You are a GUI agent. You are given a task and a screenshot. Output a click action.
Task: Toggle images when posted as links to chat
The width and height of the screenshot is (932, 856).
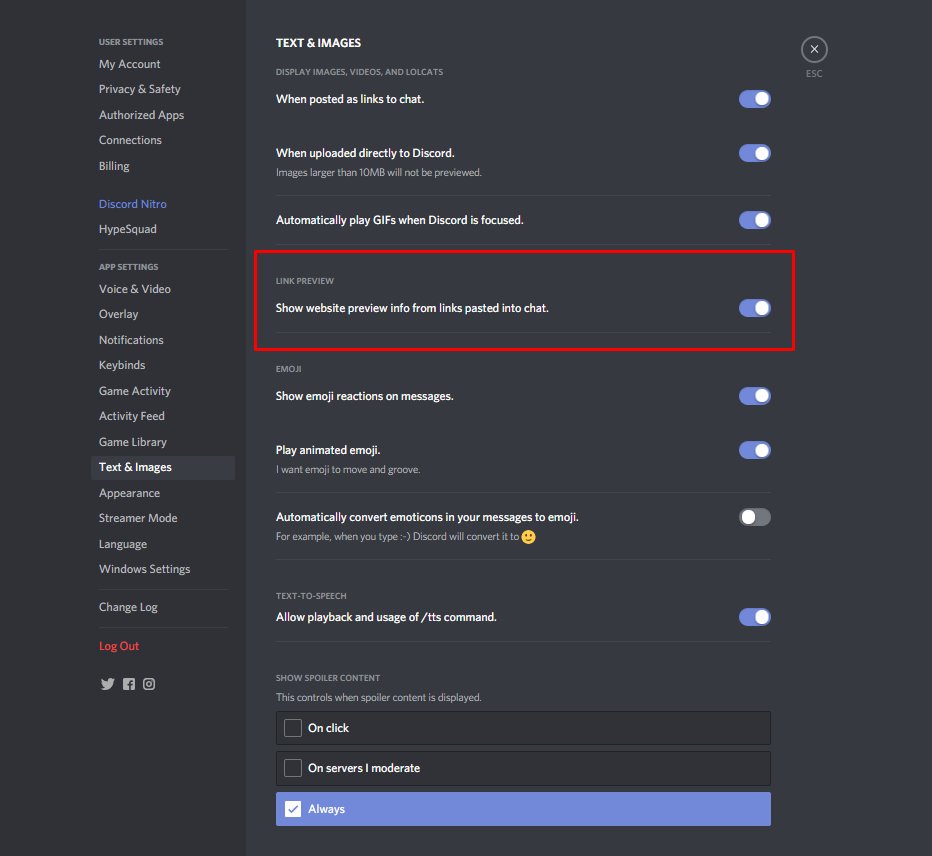click(755, 99)
